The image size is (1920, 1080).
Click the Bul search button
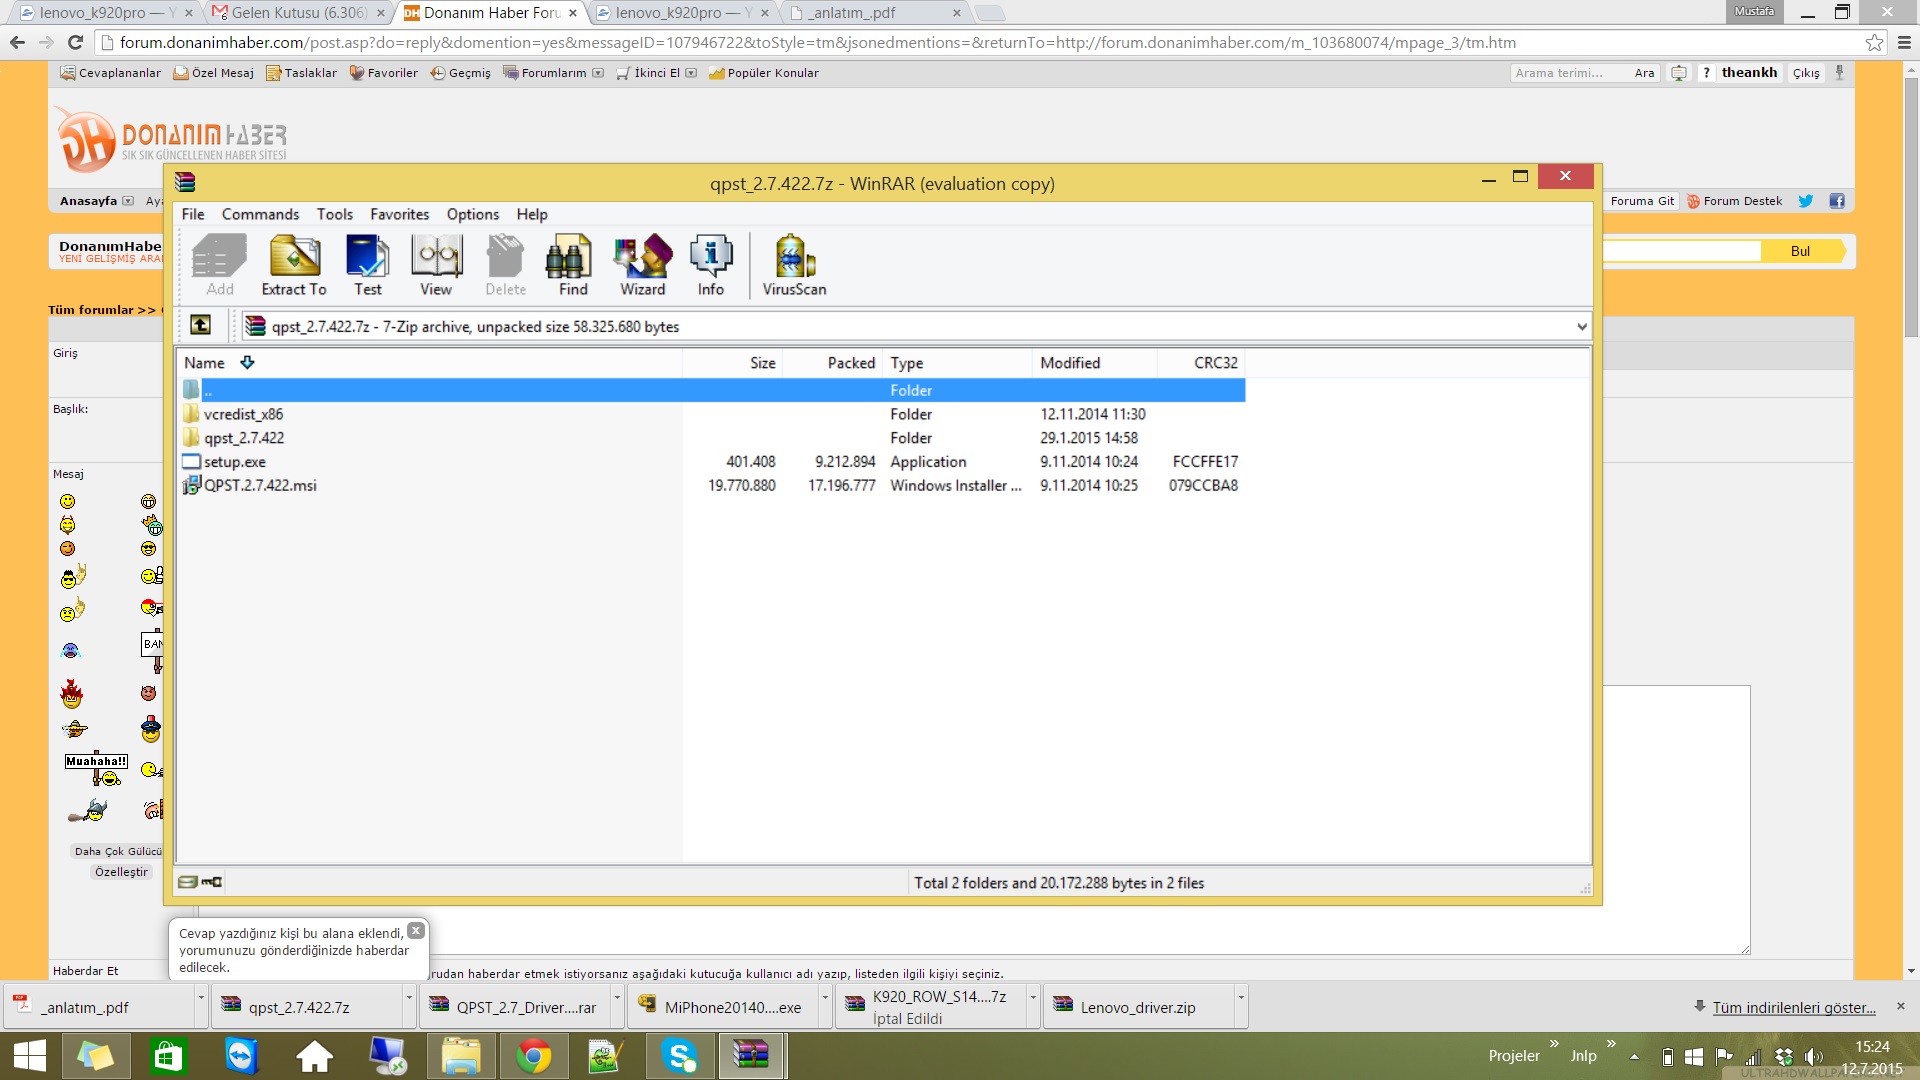(x=1800, y=251)
